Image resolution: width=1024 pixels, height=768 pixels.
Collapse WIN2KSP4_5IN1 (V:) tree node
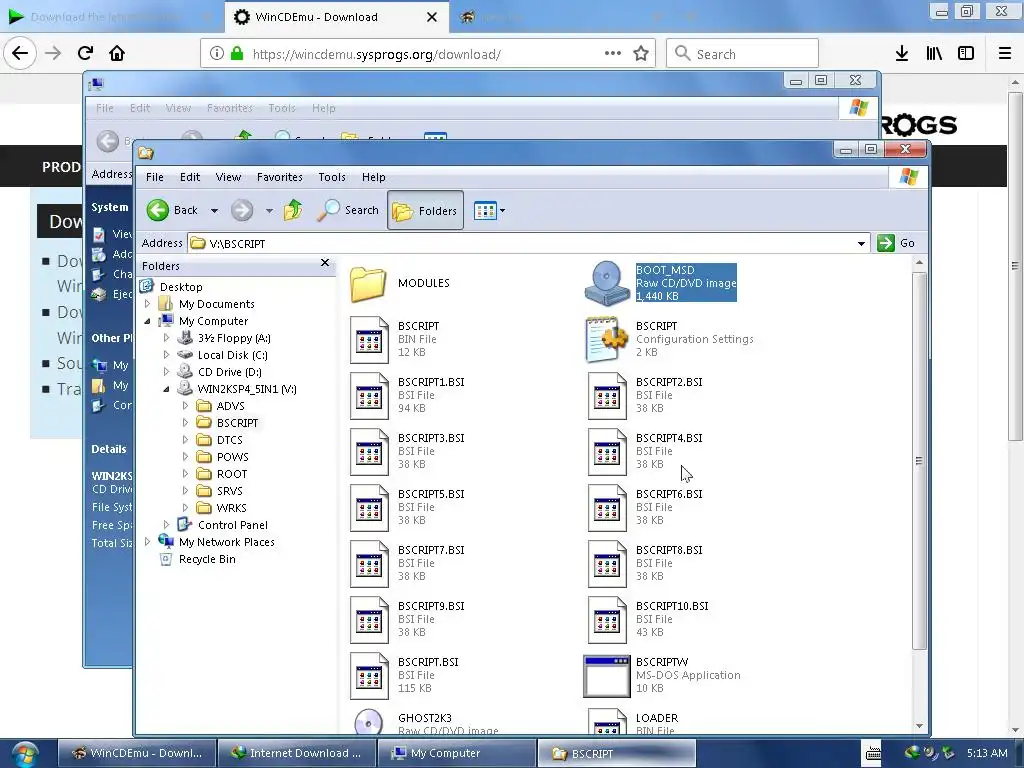[x=166, y=389]
